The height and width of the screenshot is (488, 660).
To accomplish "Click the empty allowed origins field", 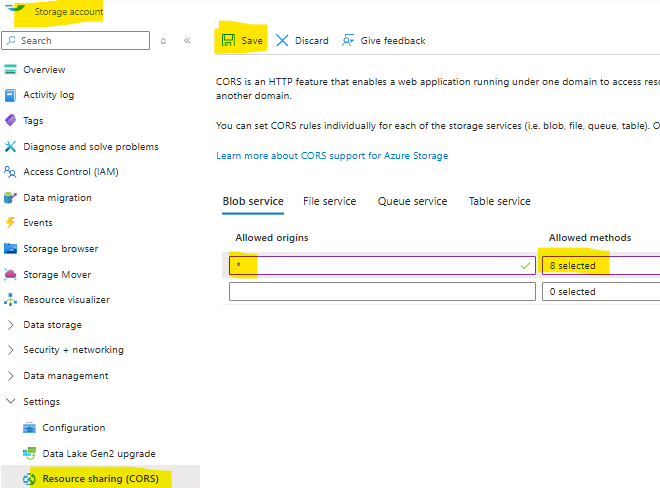I will (x=382, y=291).
